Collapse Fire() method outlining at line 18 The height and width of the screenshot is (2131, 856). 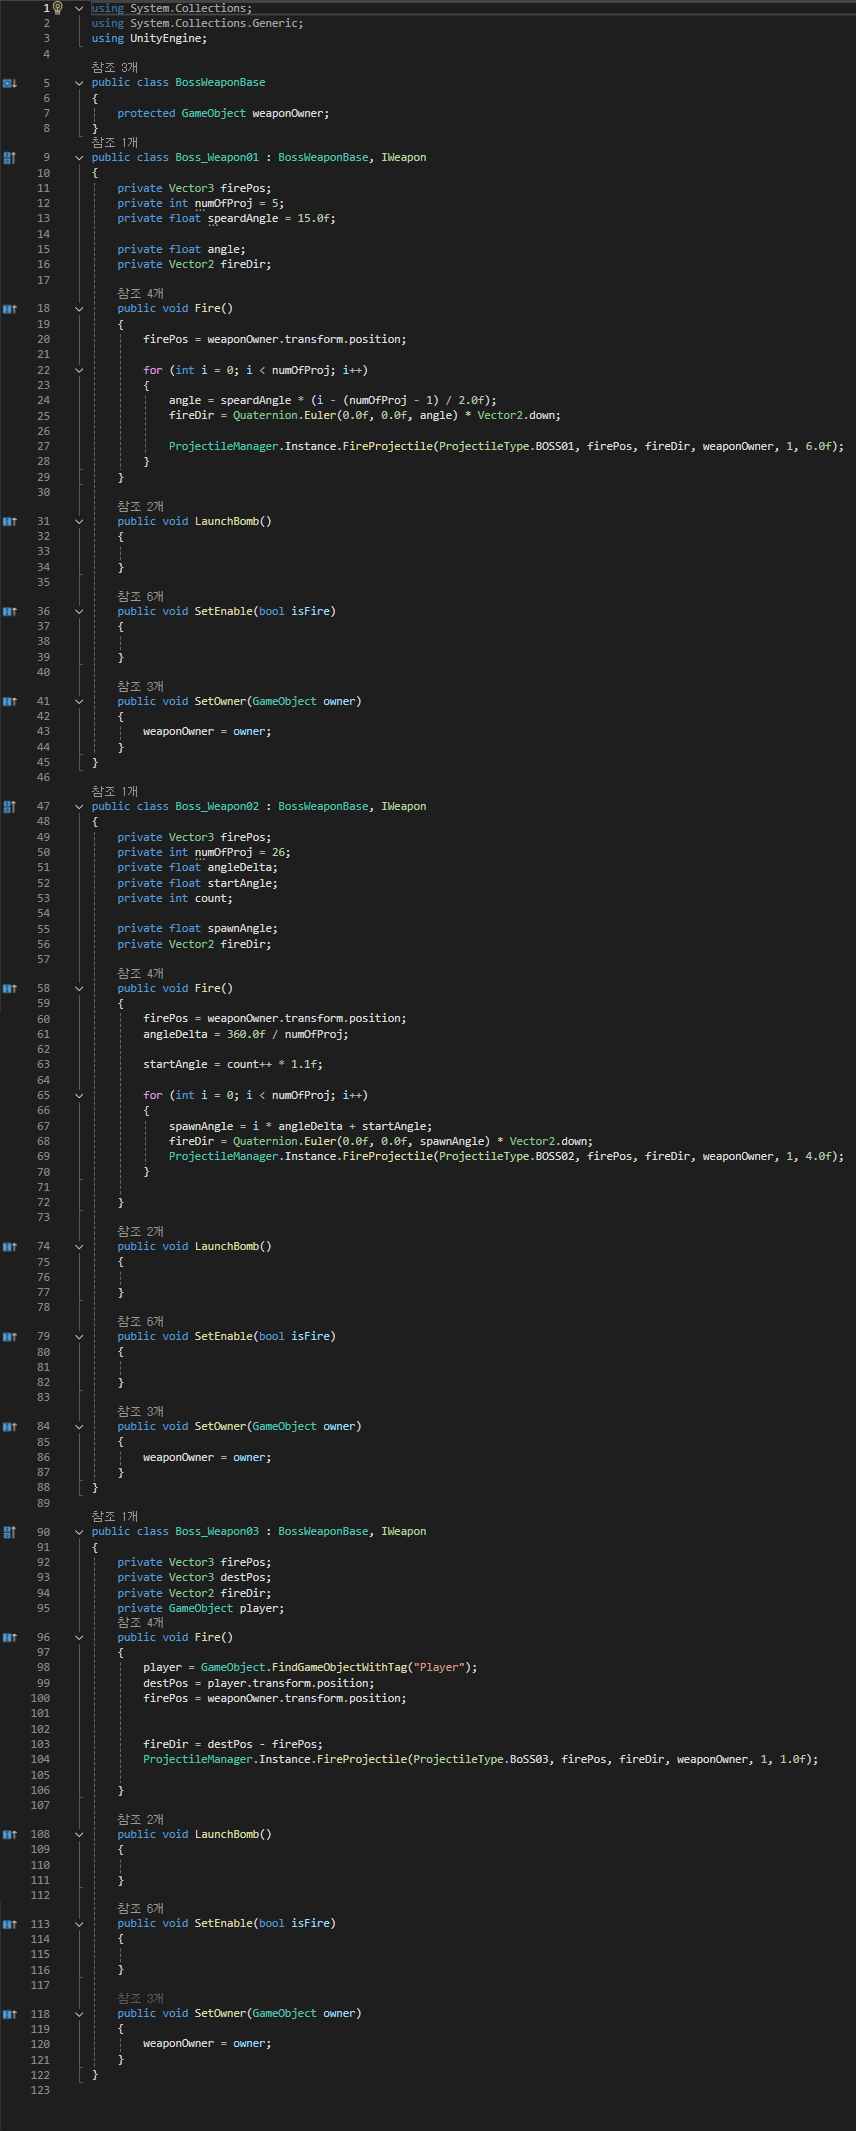coord(79,309)
